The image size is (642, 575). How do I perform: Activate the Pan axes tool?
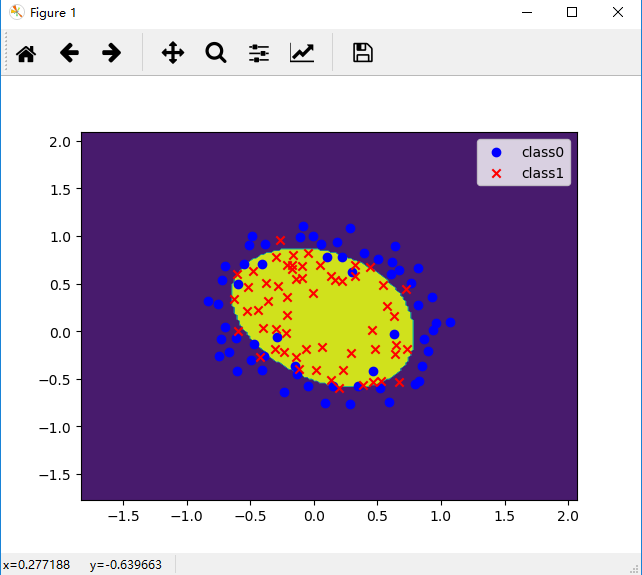[x=173, y=53]
